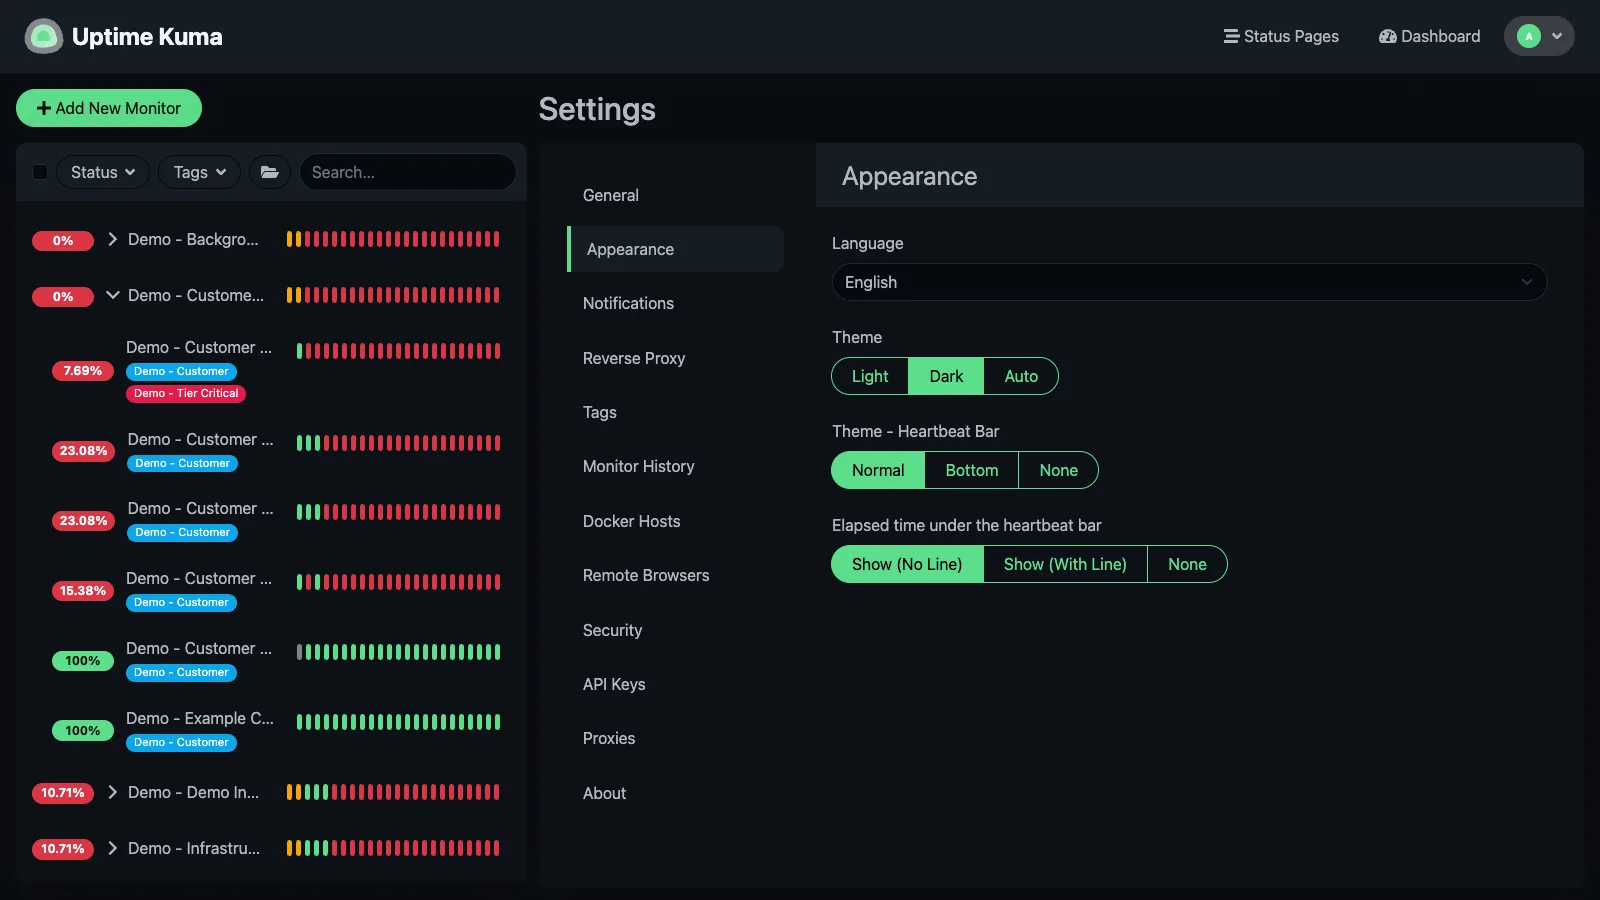Viewport: 1600px width, 900px height.
Task: Choose Show (No Line) elapsed time
Action: [x=907, y=564]
